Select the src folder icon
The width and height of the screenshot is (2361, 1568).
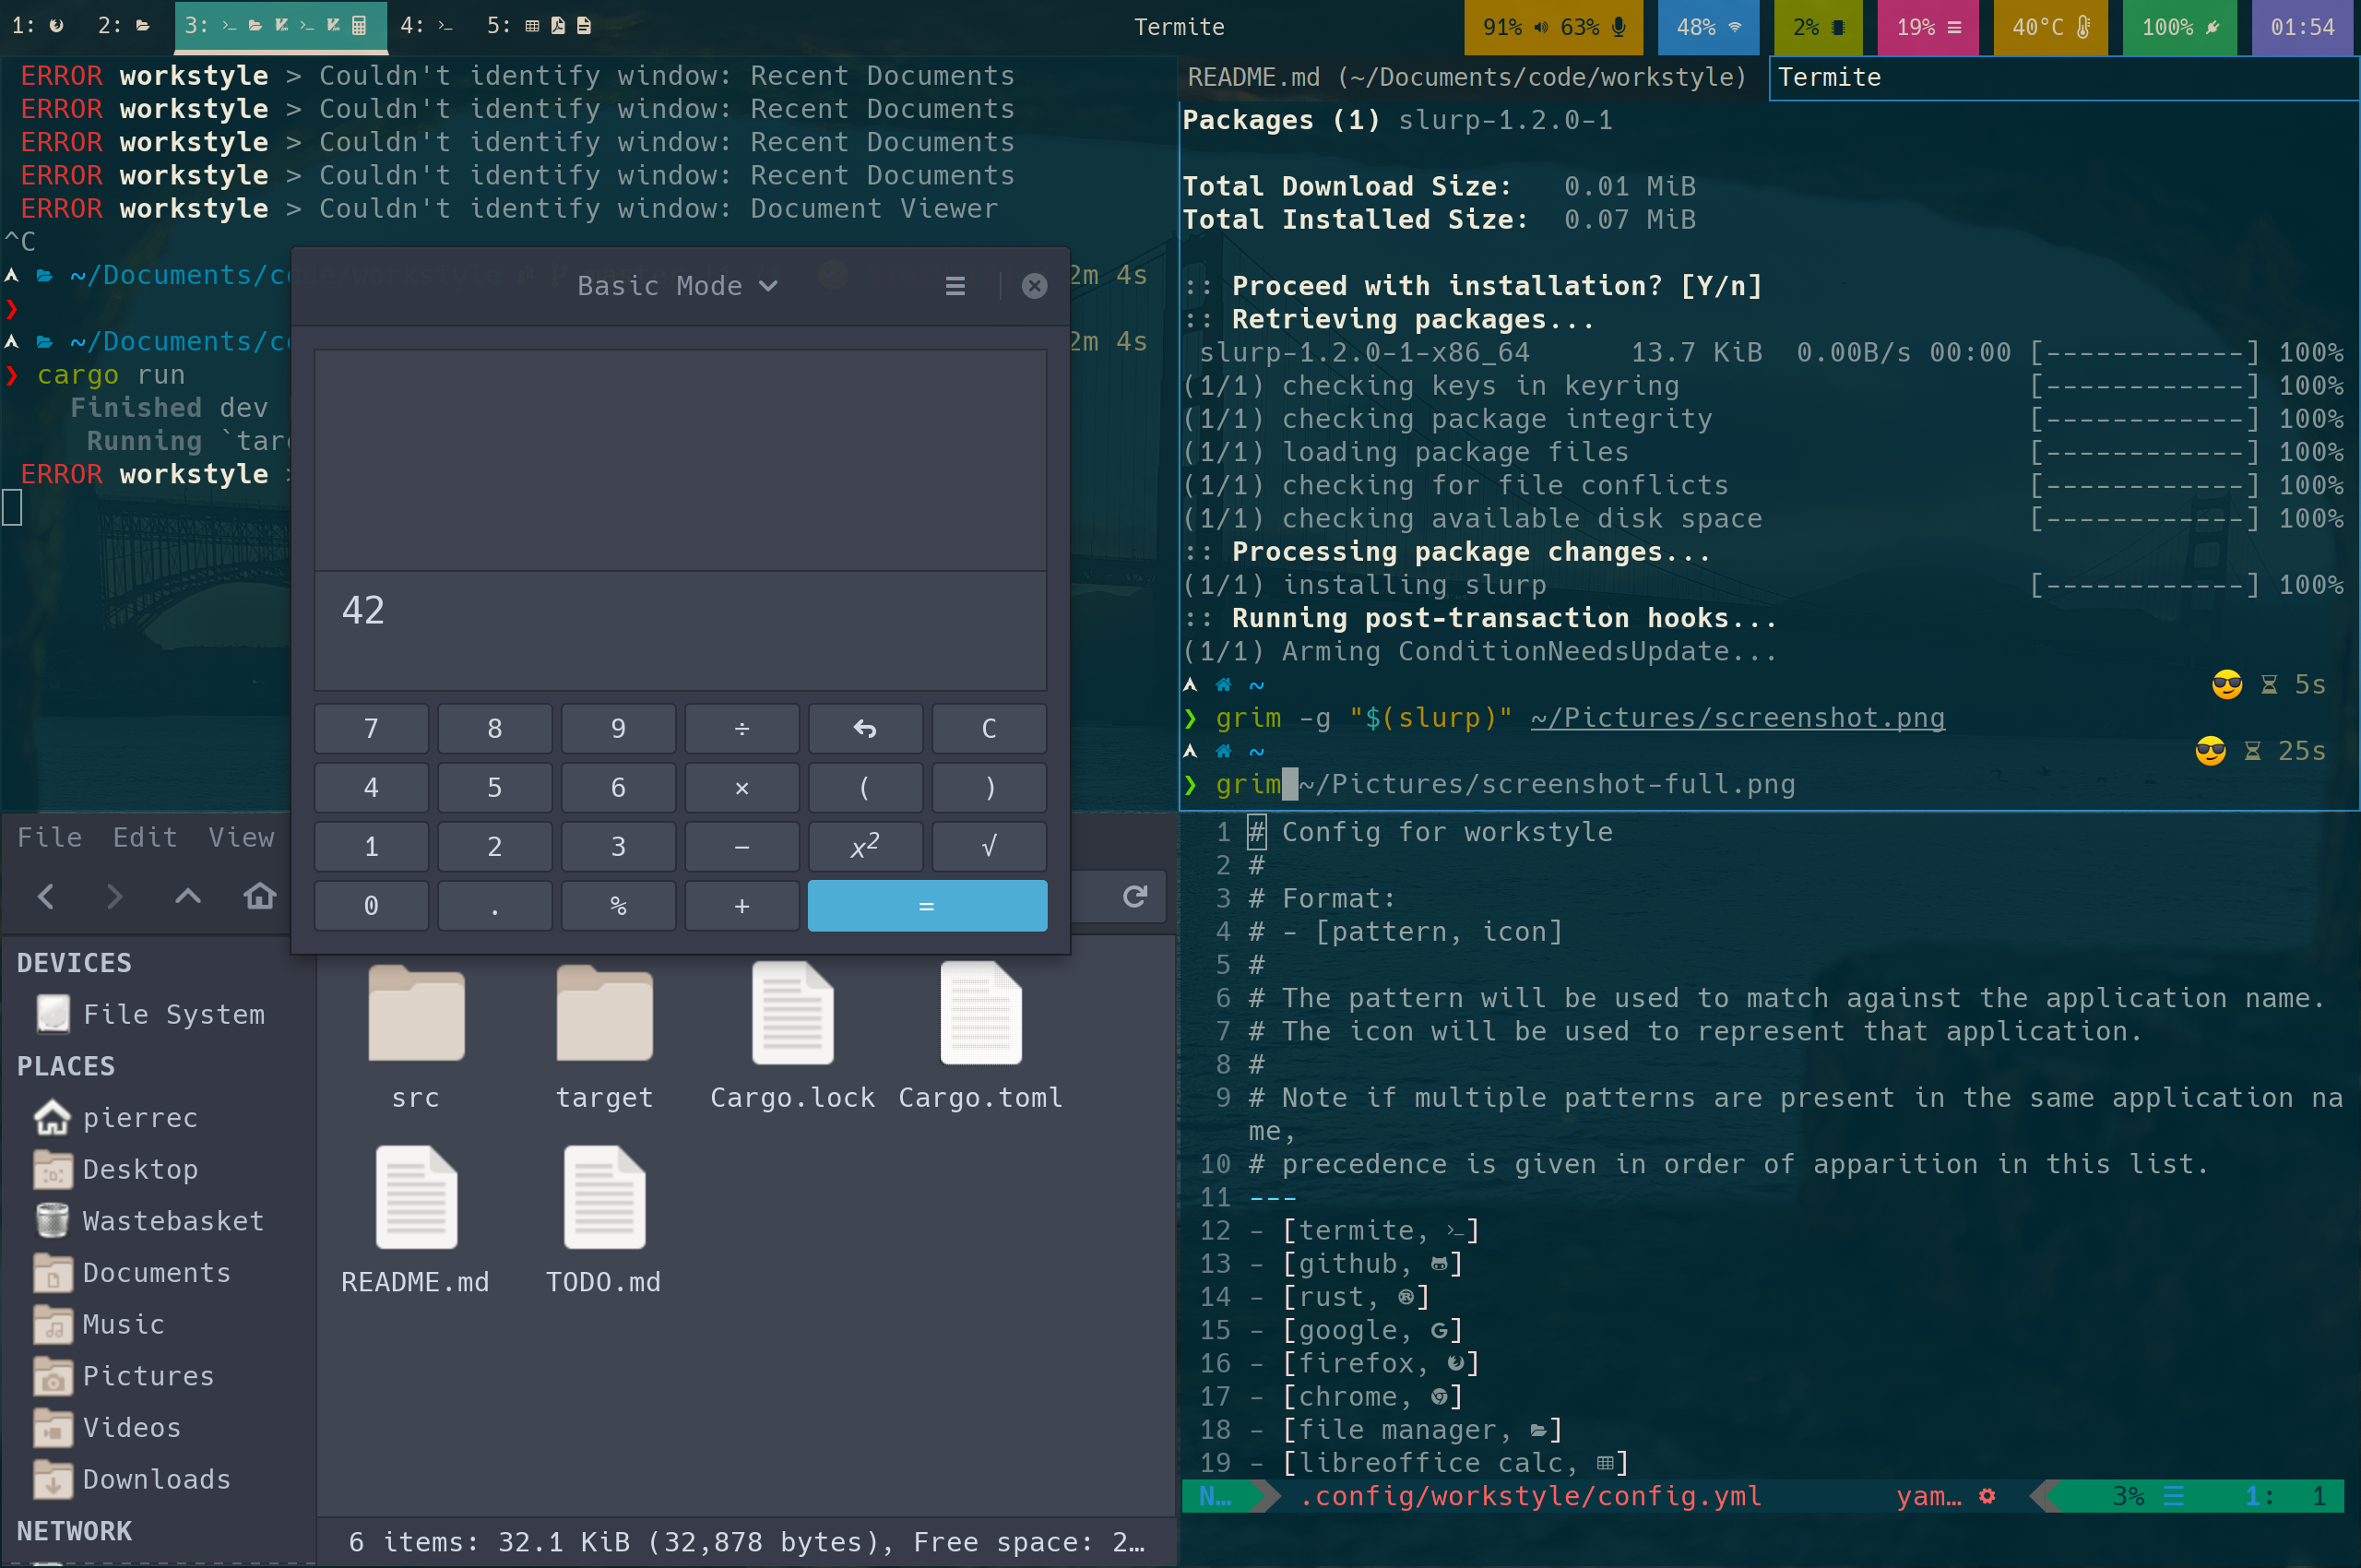pos(416,1013)
